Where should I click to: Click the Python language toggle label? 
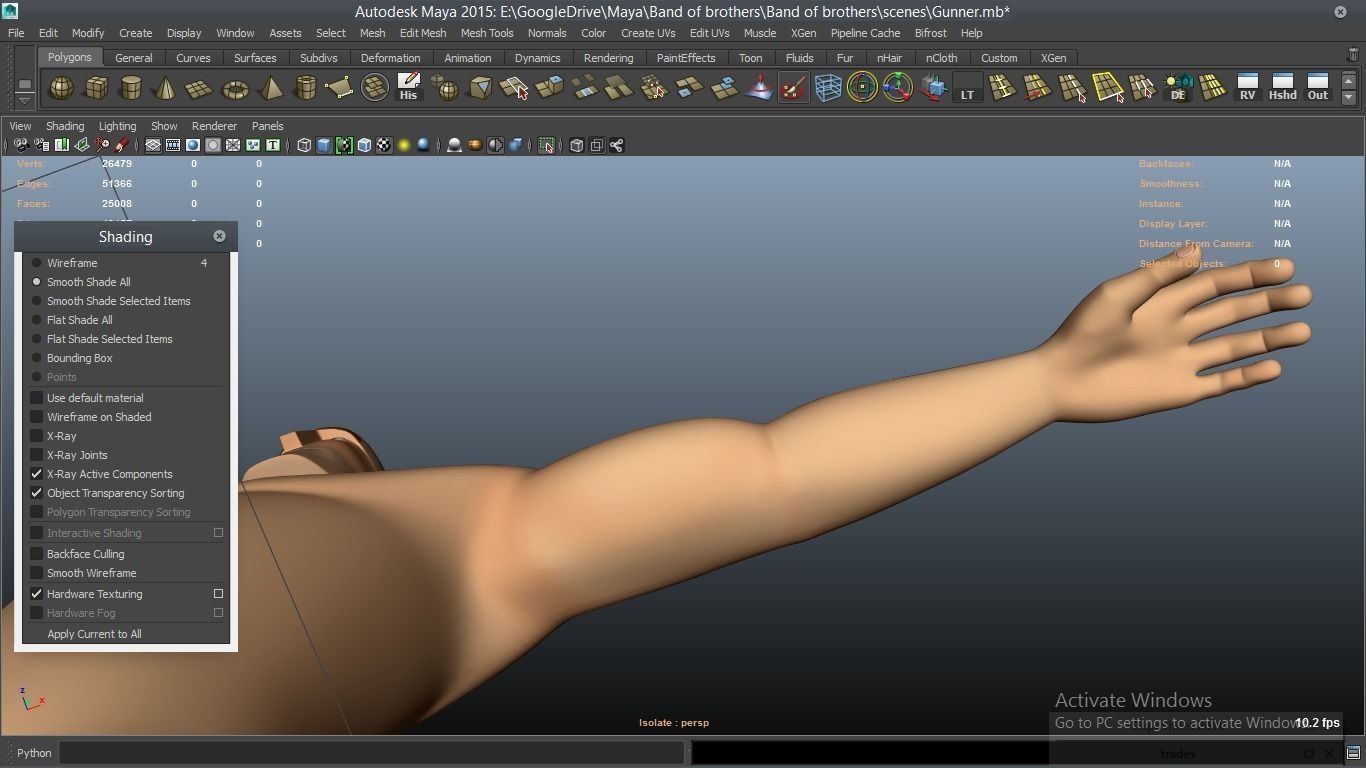(x=34, y=753)
